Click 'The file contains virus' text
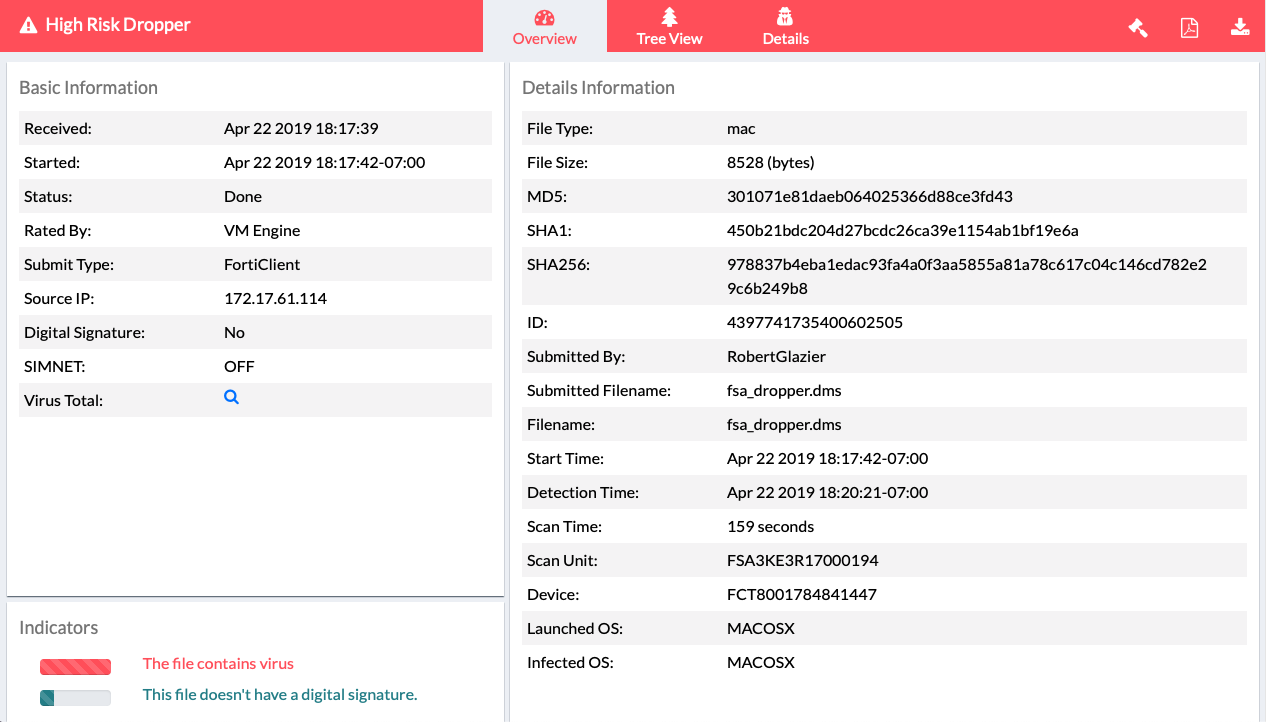Screen dimensions: 1266x722 point(218,663)
